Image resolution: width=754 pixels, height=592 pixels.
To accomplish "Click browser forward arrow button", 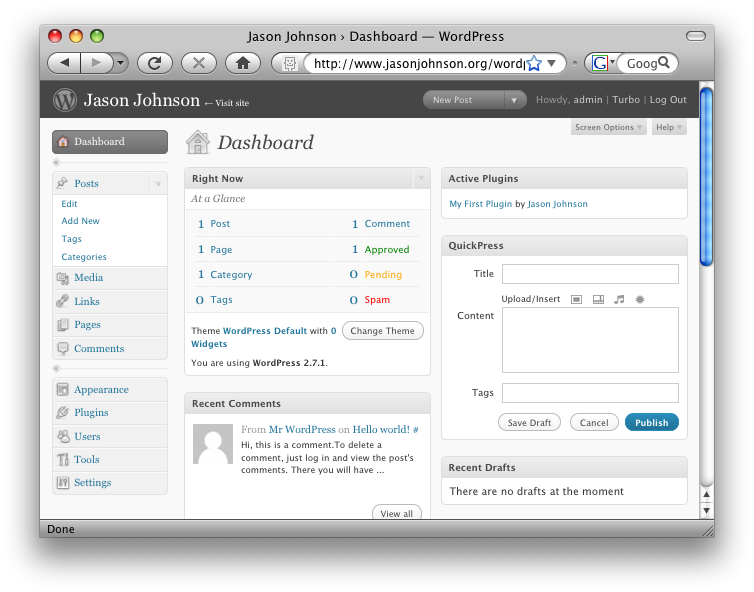I will 97,63.
